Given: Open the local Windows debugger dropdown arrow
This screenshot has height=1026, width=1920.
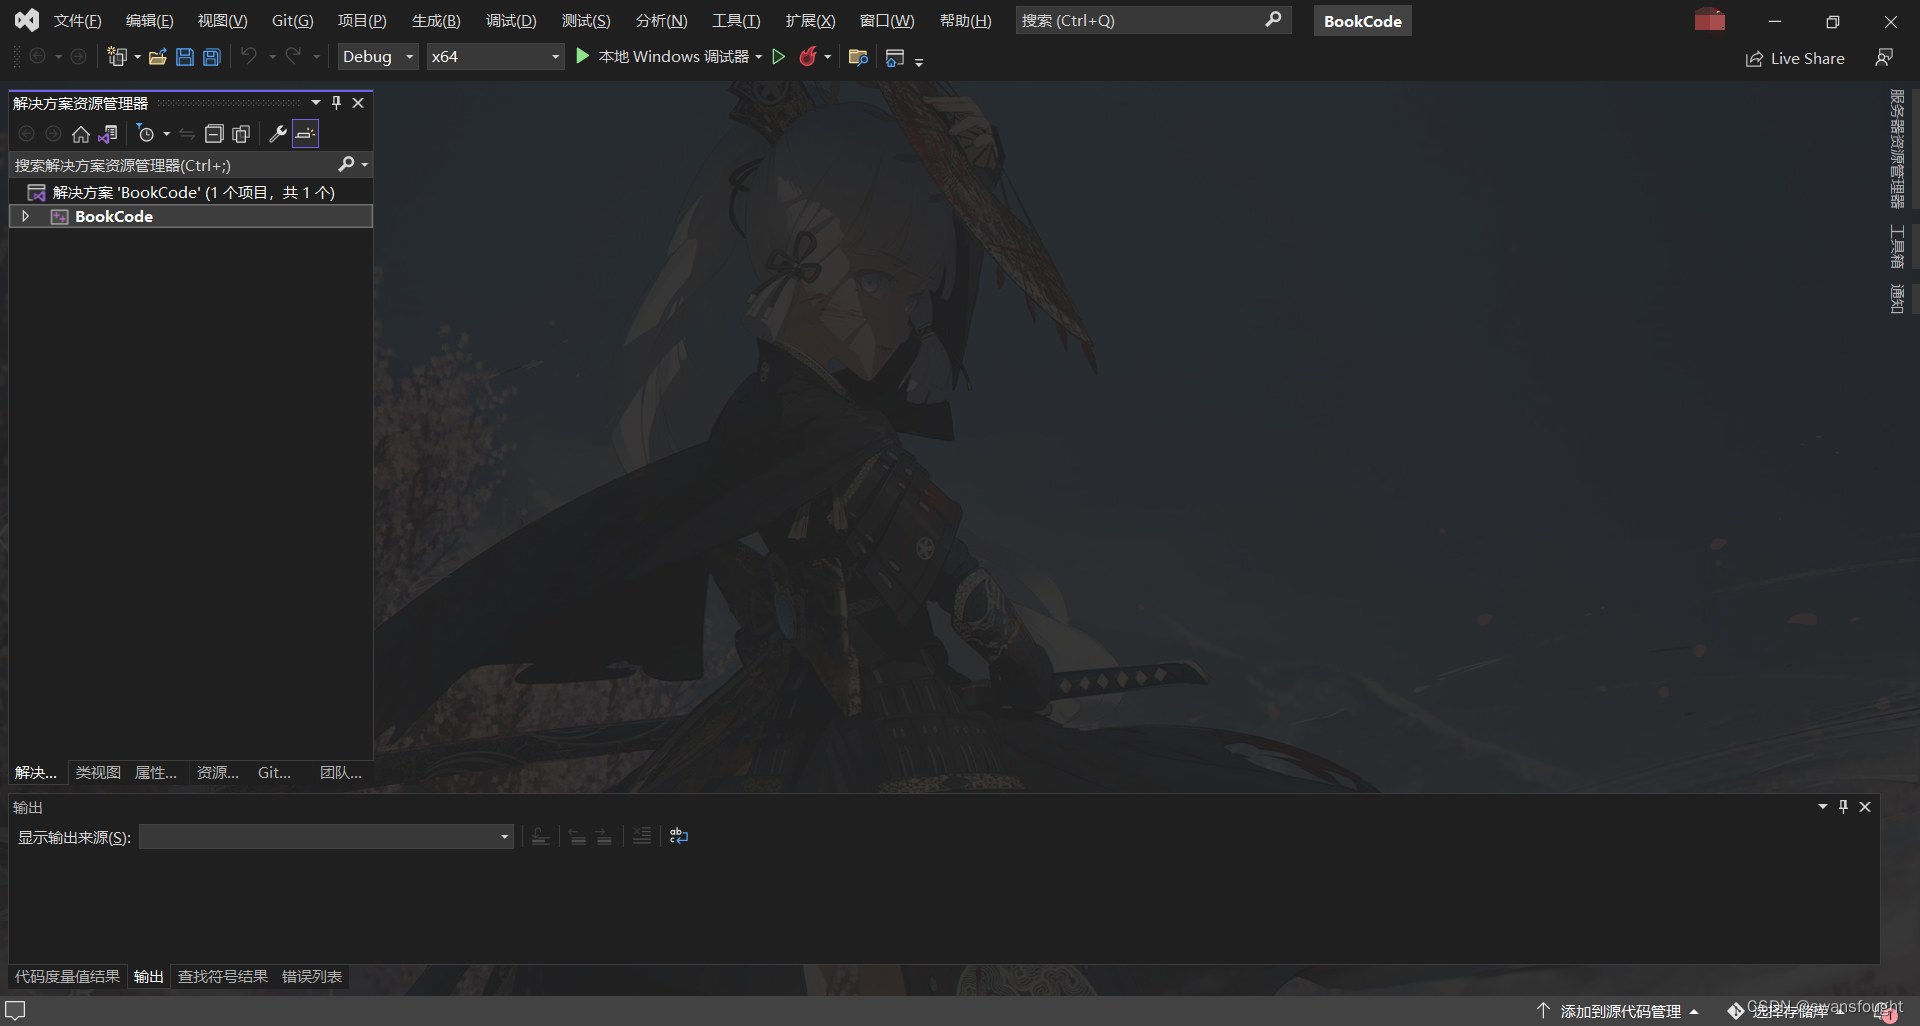Looking at the screenshot, I should 759,57.
